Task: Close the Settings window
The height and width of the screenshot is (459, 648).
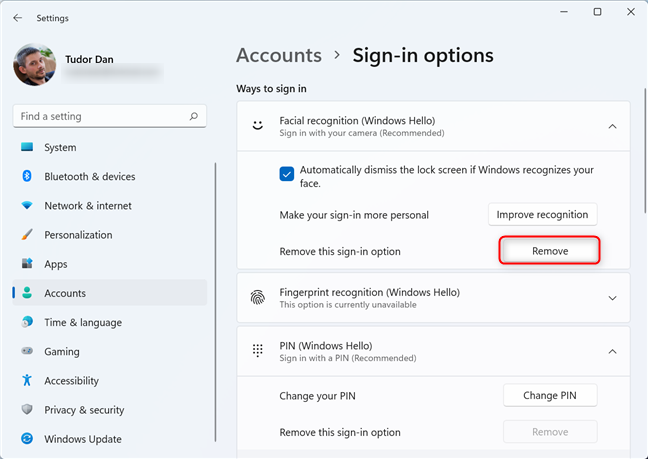Action: click(x=631, y=12)
